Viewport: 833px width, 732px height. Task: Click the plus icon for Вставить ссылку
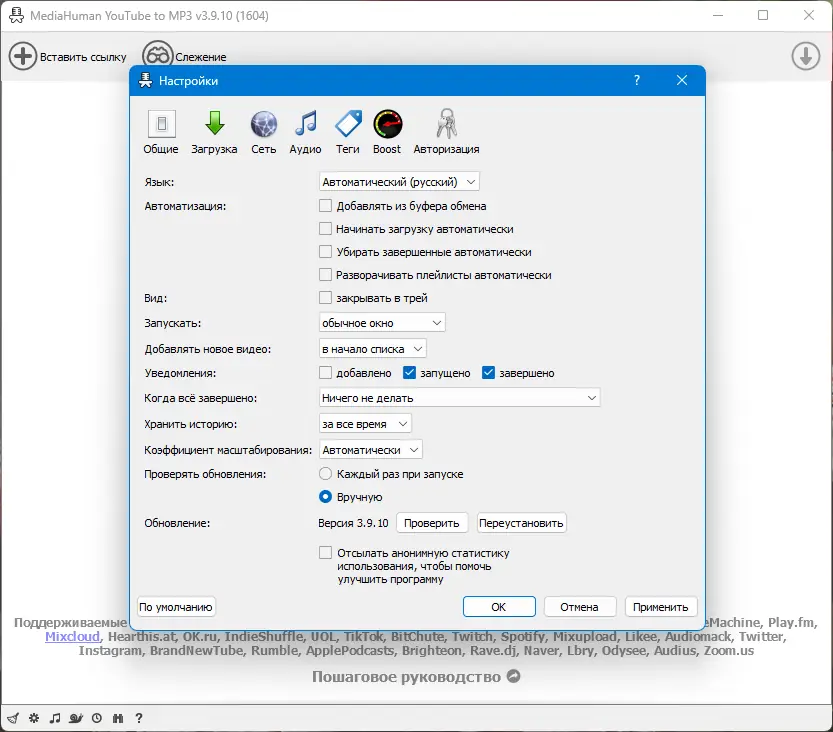click(23, 56)
